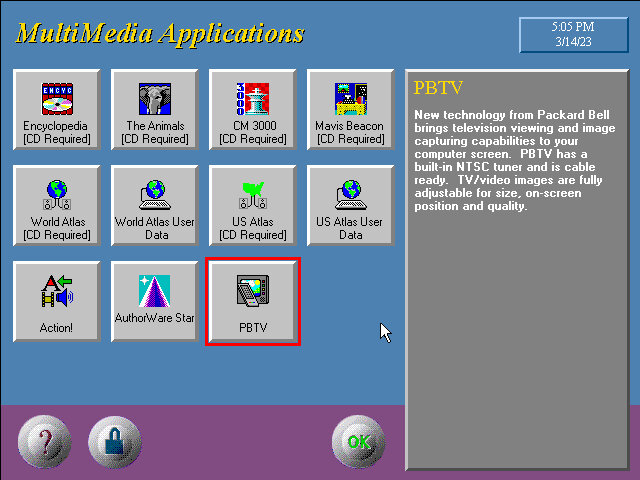Screen dimensions: 640x480
Task: Launch the Action! multimedia application
Action: [x=57, y=302]
